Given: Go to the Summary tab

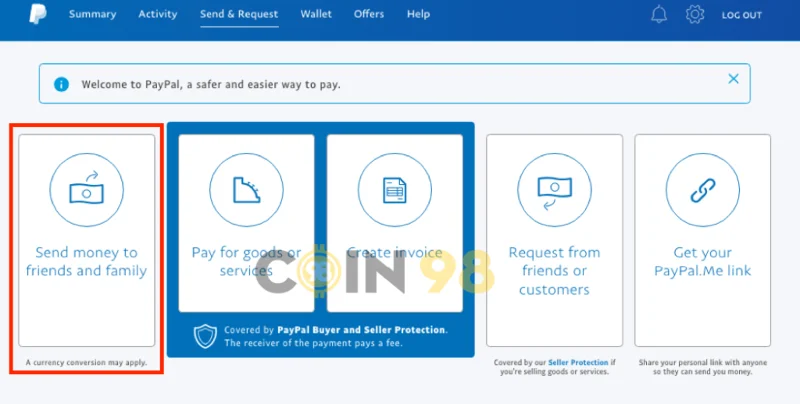Looking at the screenshot, I should pyautogui.click(x=92, y=14).
